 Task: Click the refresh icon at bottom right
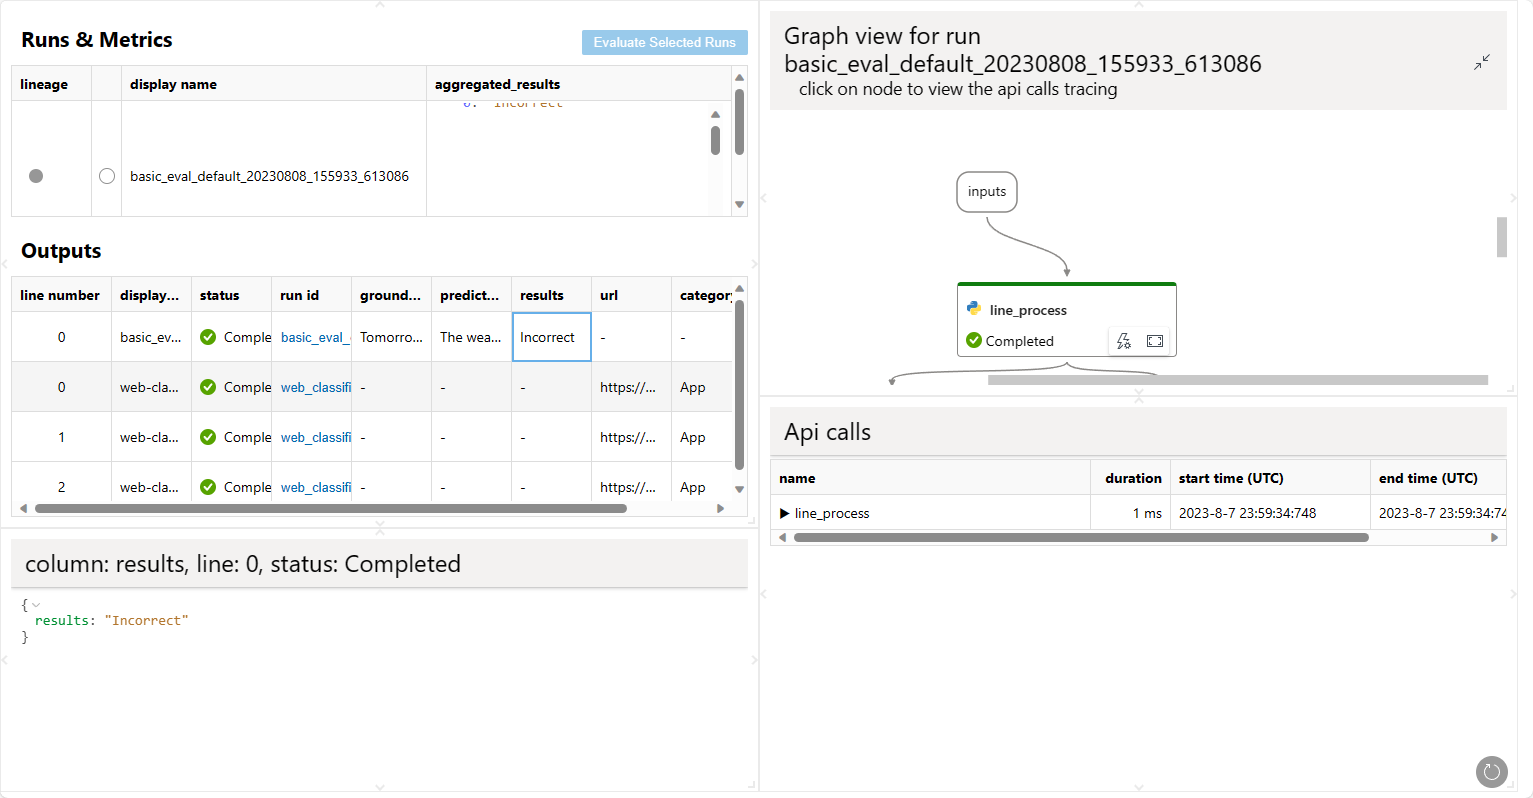1491,771
